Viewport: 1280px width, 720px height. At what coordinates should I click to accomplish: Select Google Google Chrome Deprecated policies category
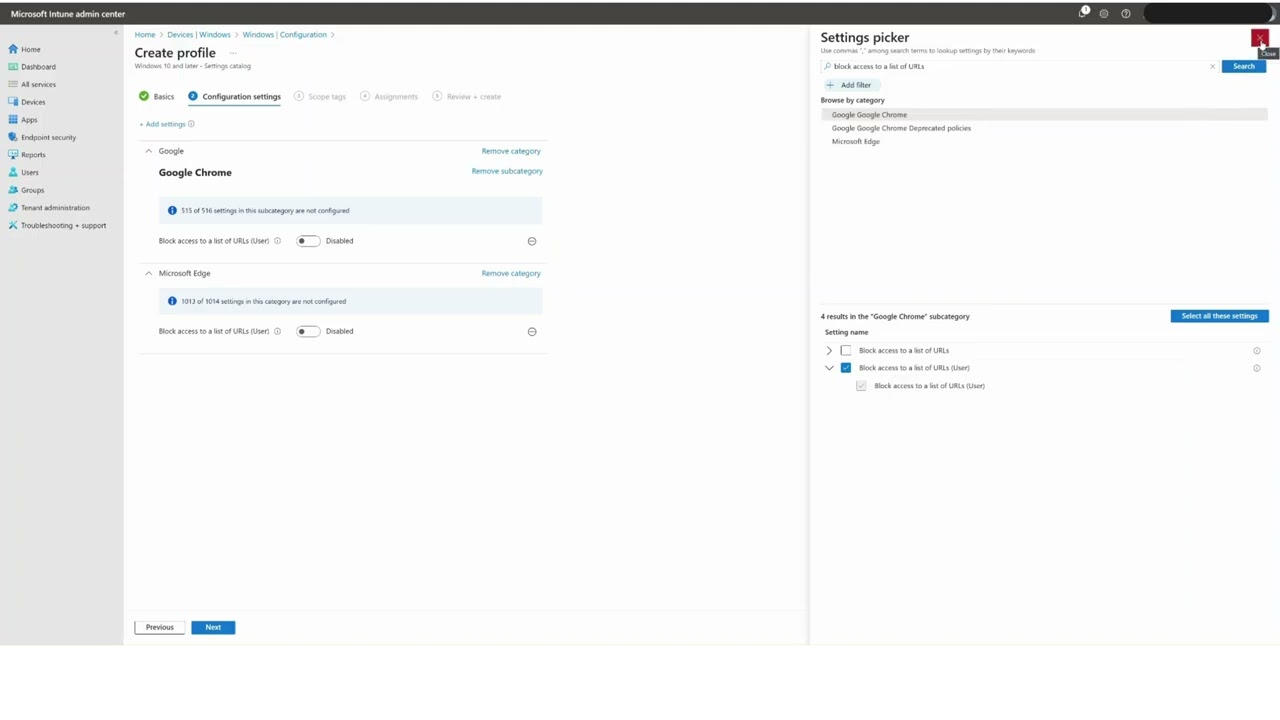click(x=901, y=128)
